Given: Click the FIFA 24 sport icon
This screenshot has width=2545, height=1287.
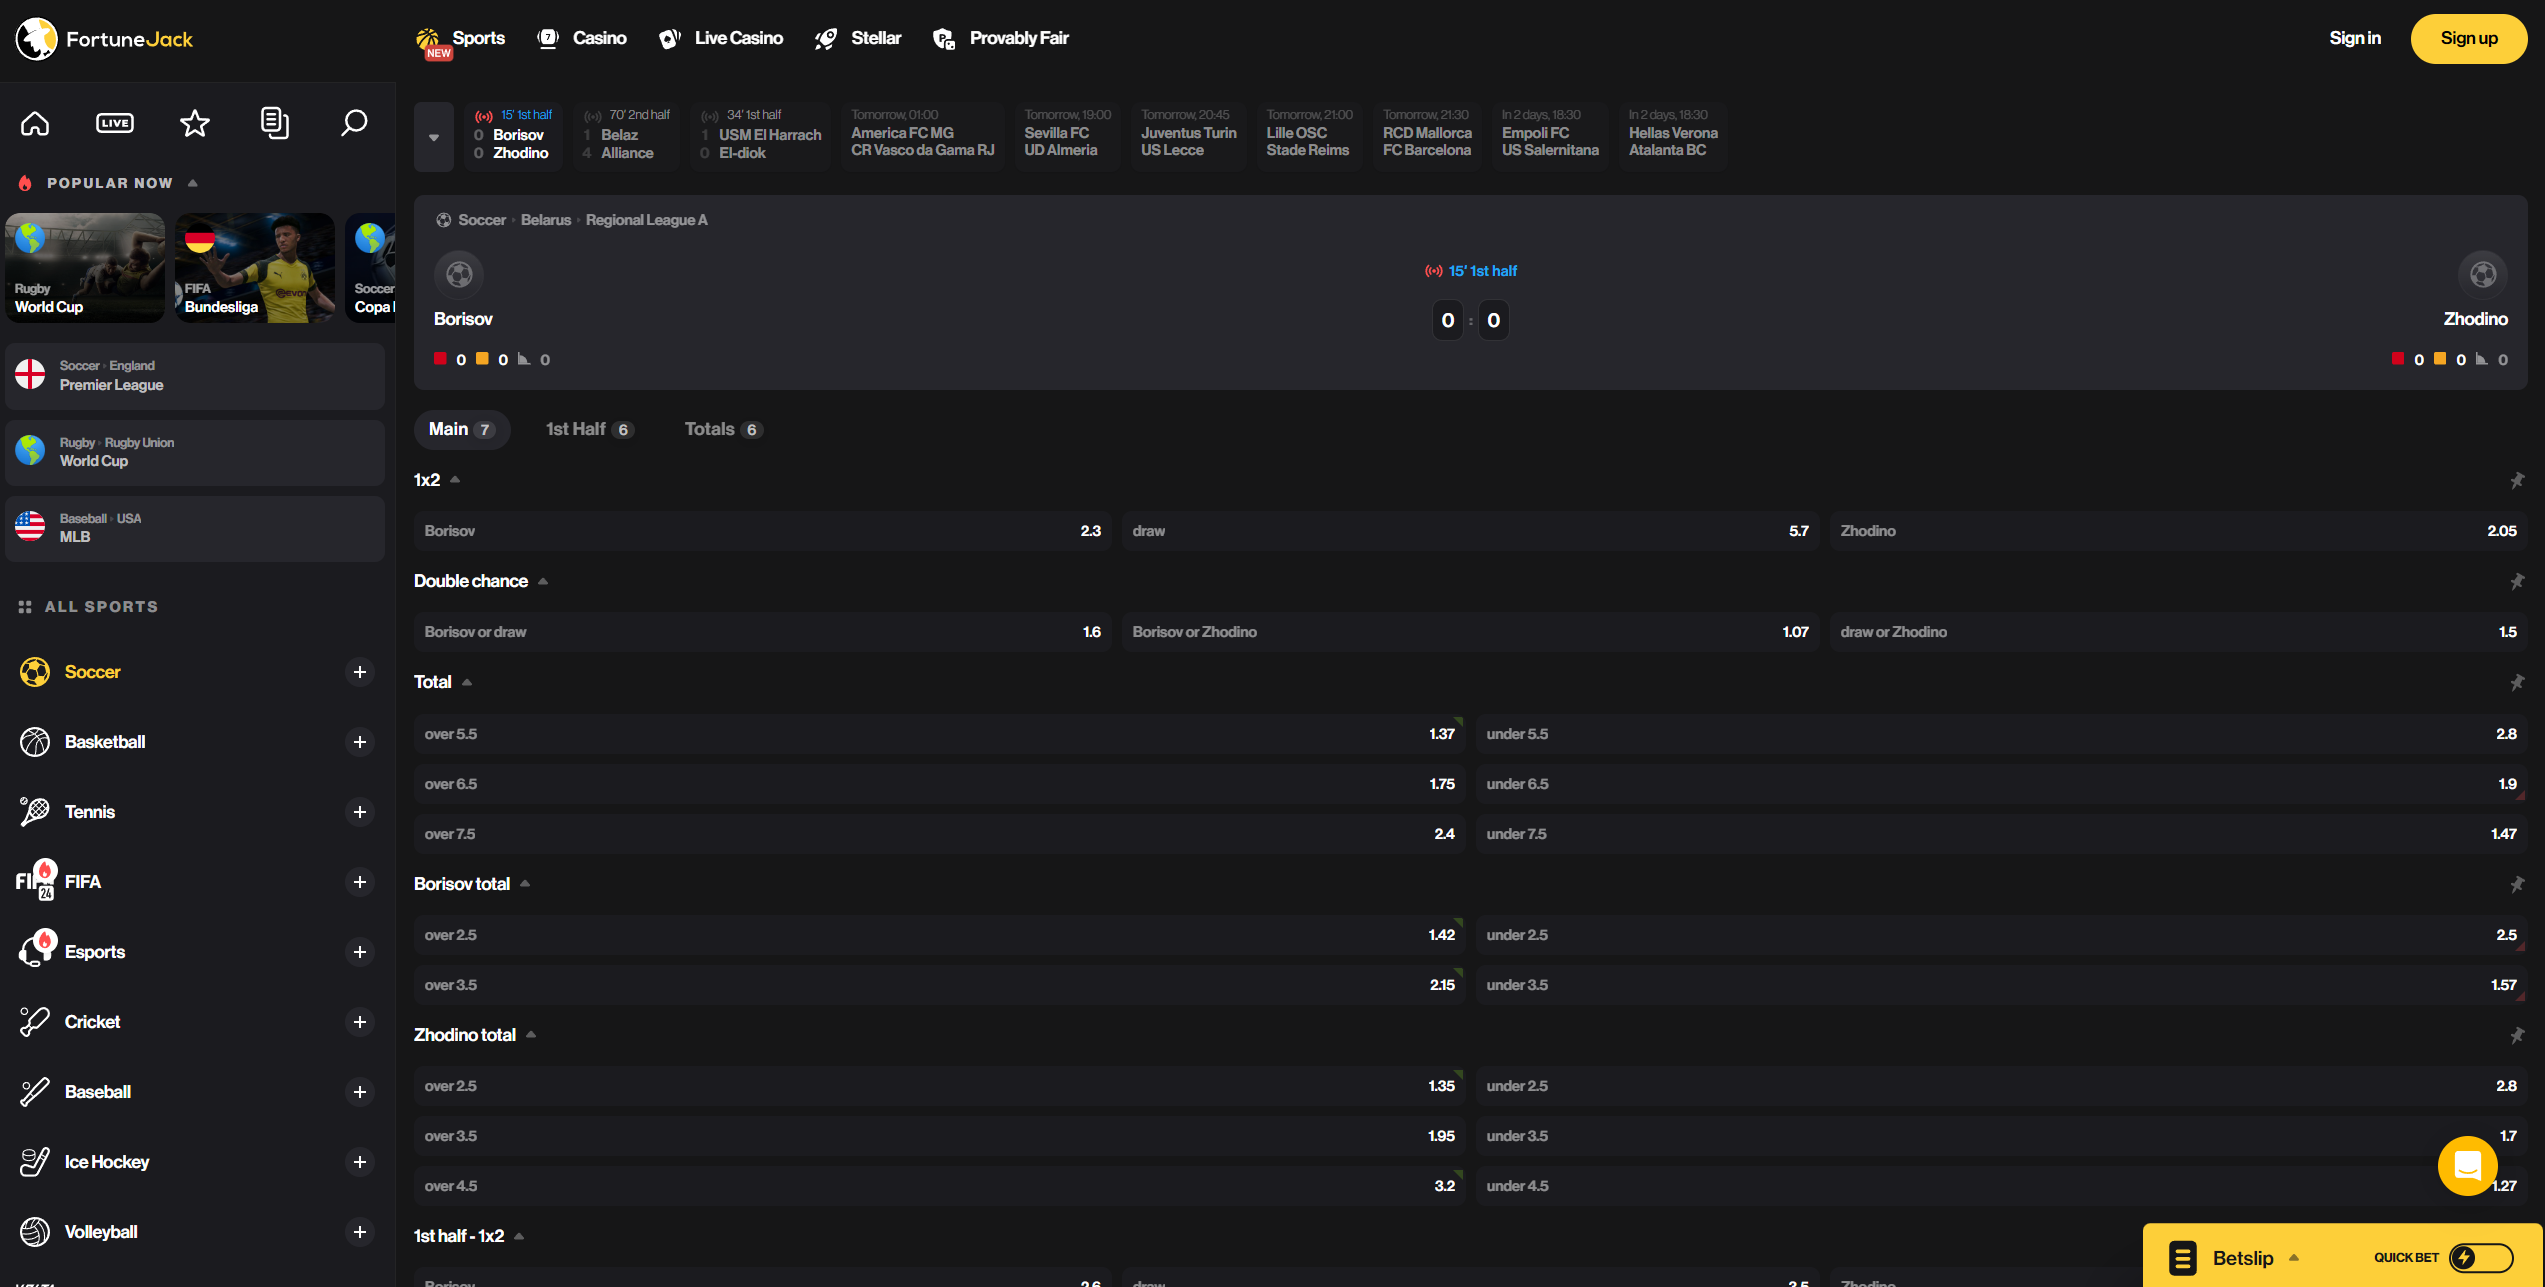Looking at the screenshot, I should point(37,881).
